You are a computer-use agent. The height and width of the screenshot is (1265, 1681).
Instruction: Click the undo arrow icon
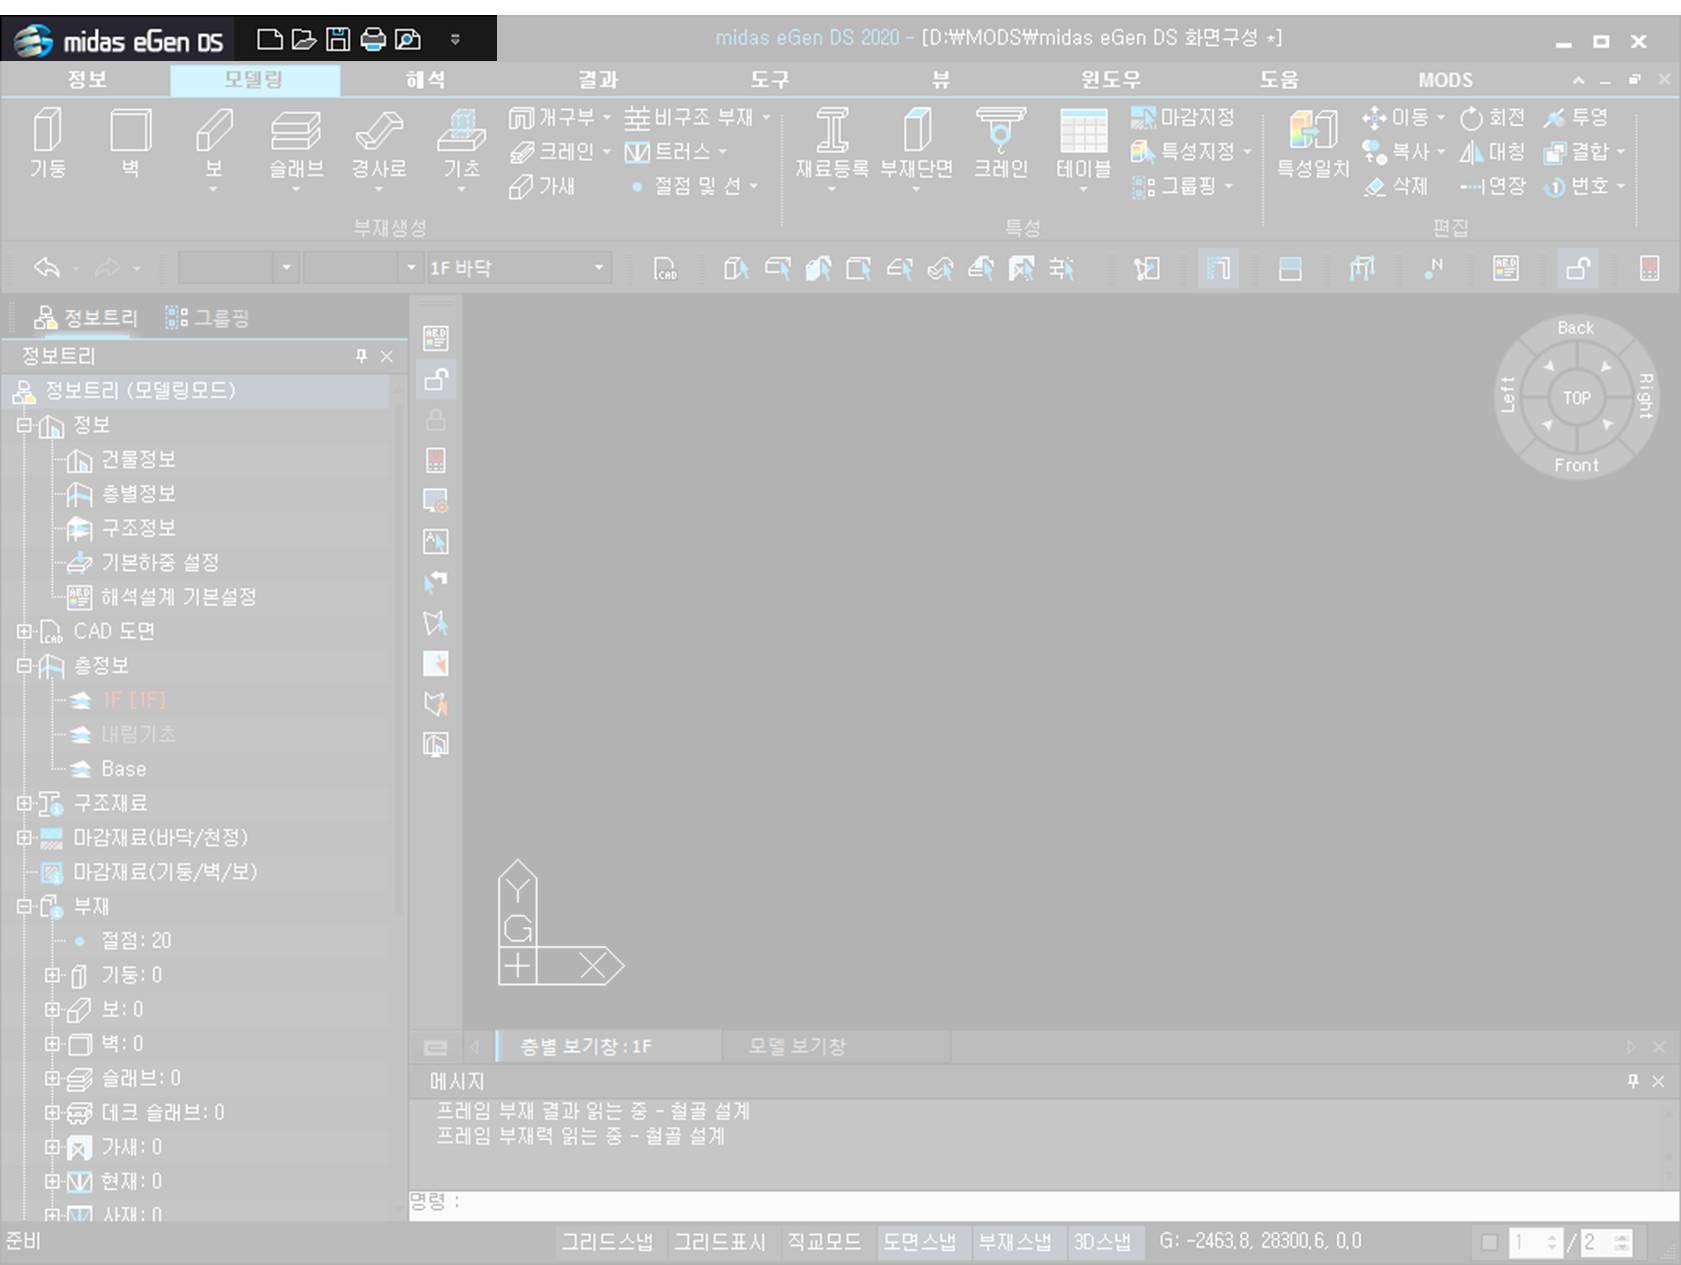tap(46, 267)
